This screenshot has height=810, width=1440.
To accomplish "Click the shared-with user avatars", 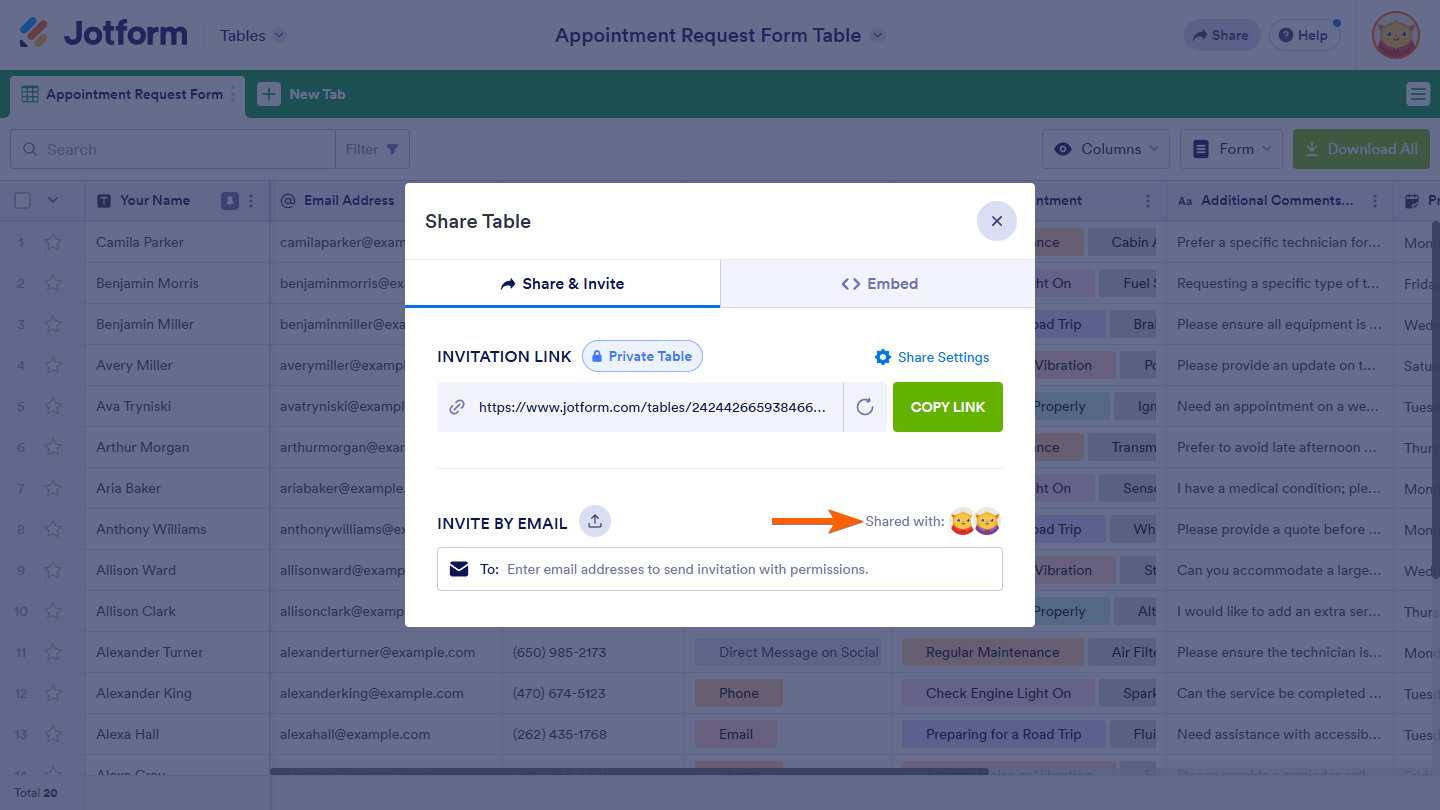I will [974, 521].
